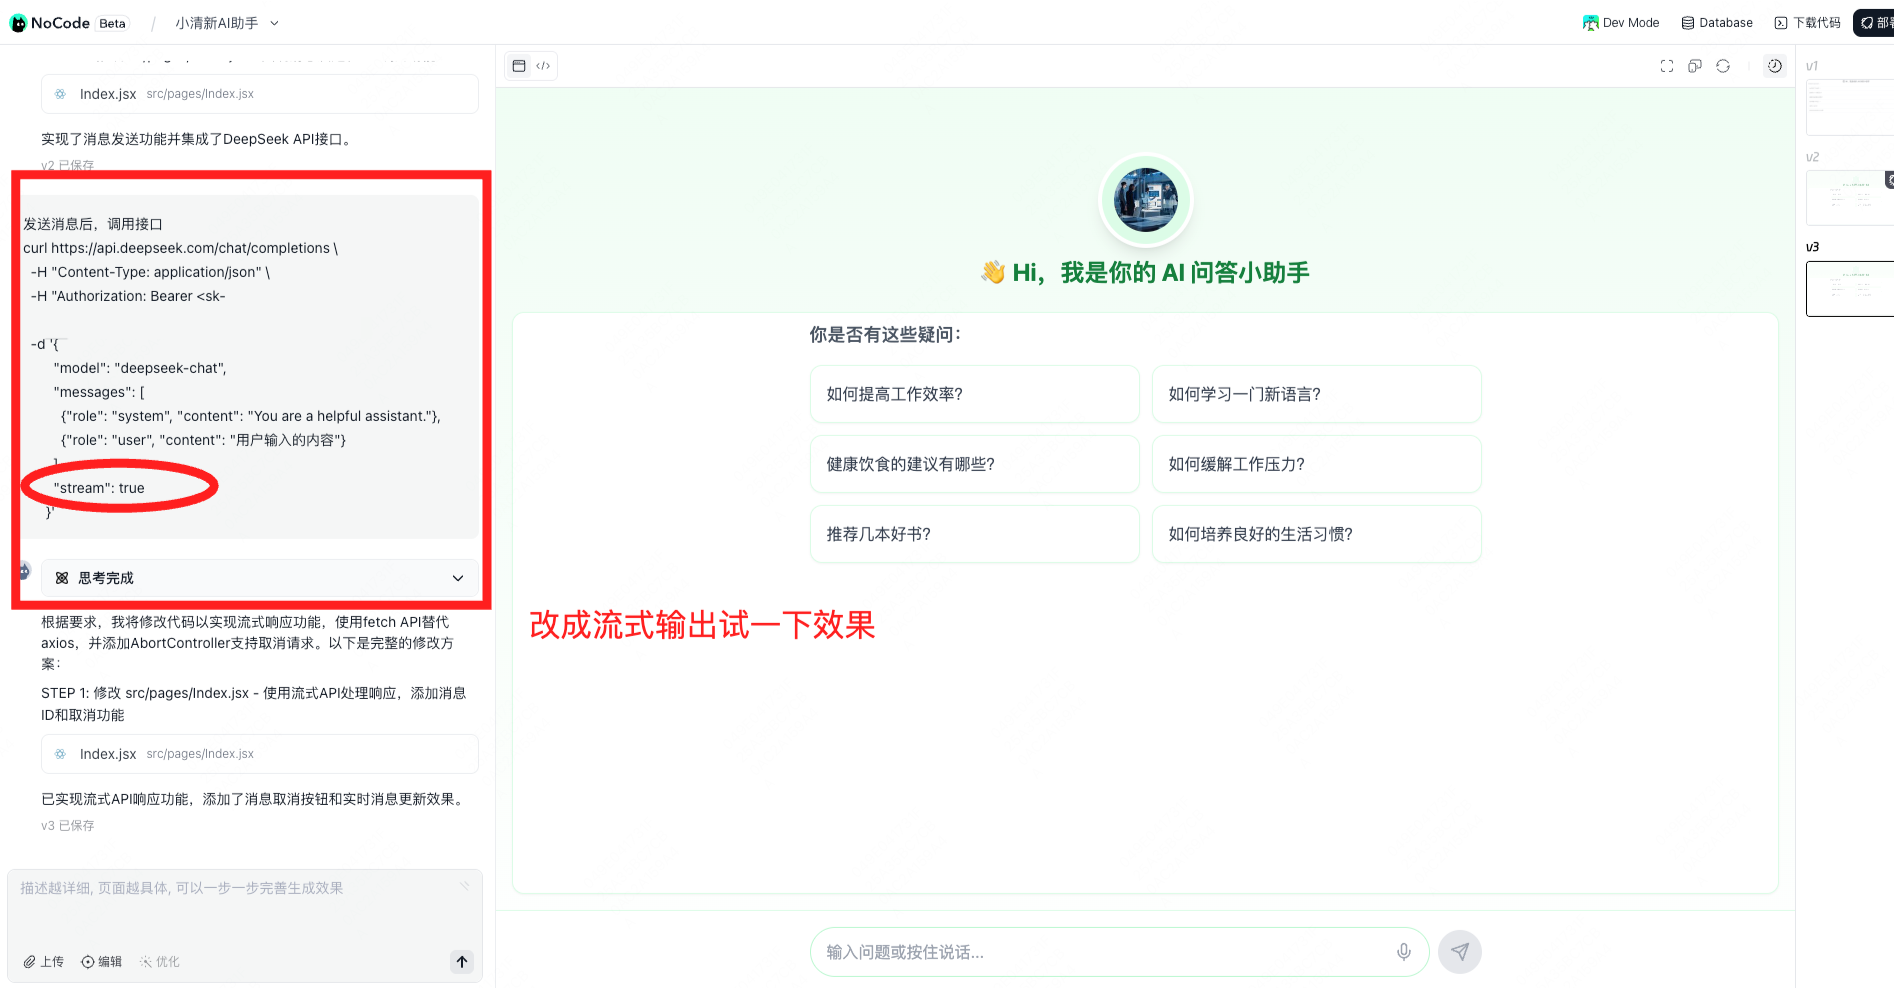
Task: Click the 优化 optimize toggle option
Action: 159,961
